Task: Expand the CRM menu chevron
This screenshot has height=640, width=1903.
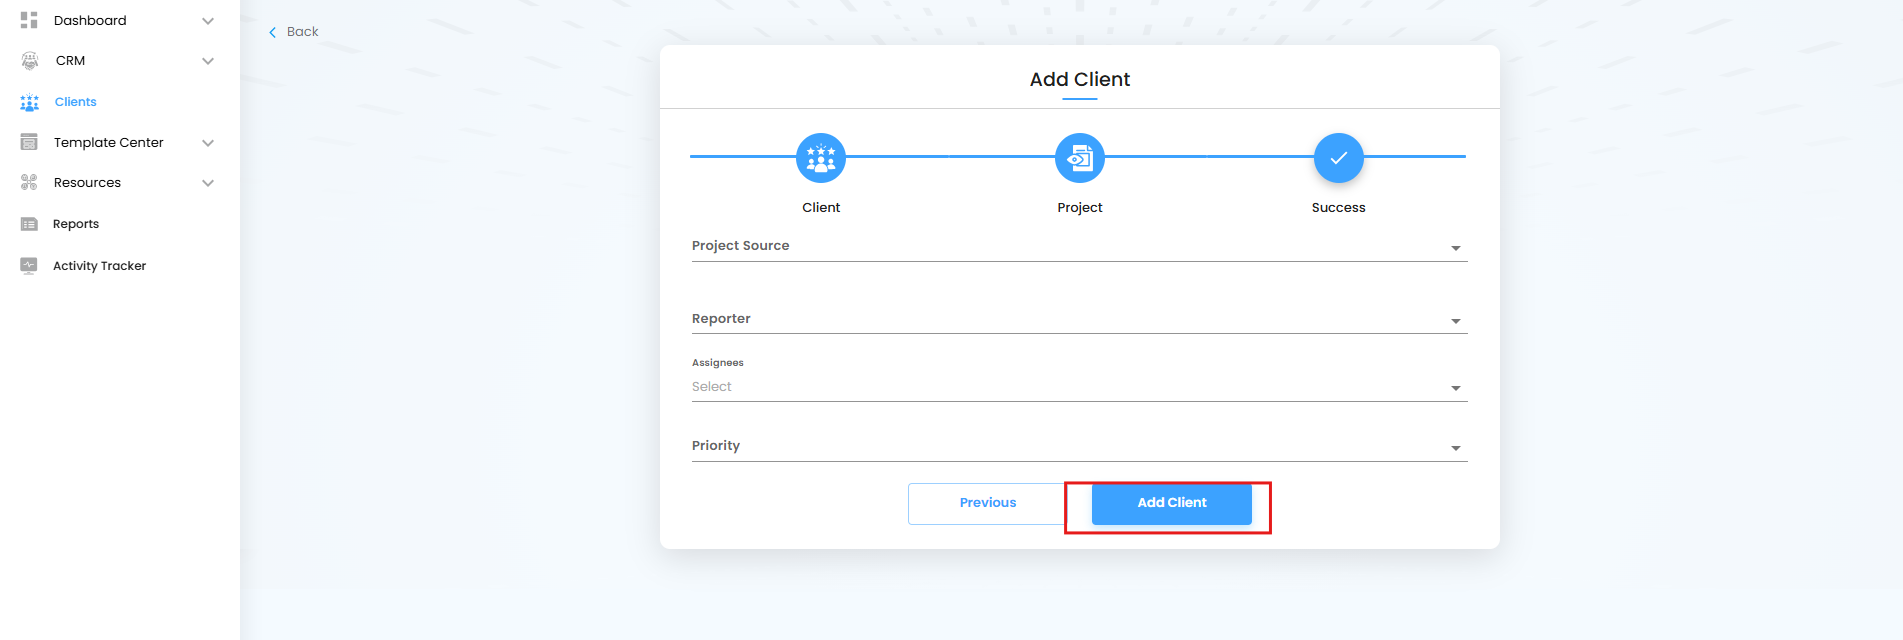Action: click(x=208, y=61)
